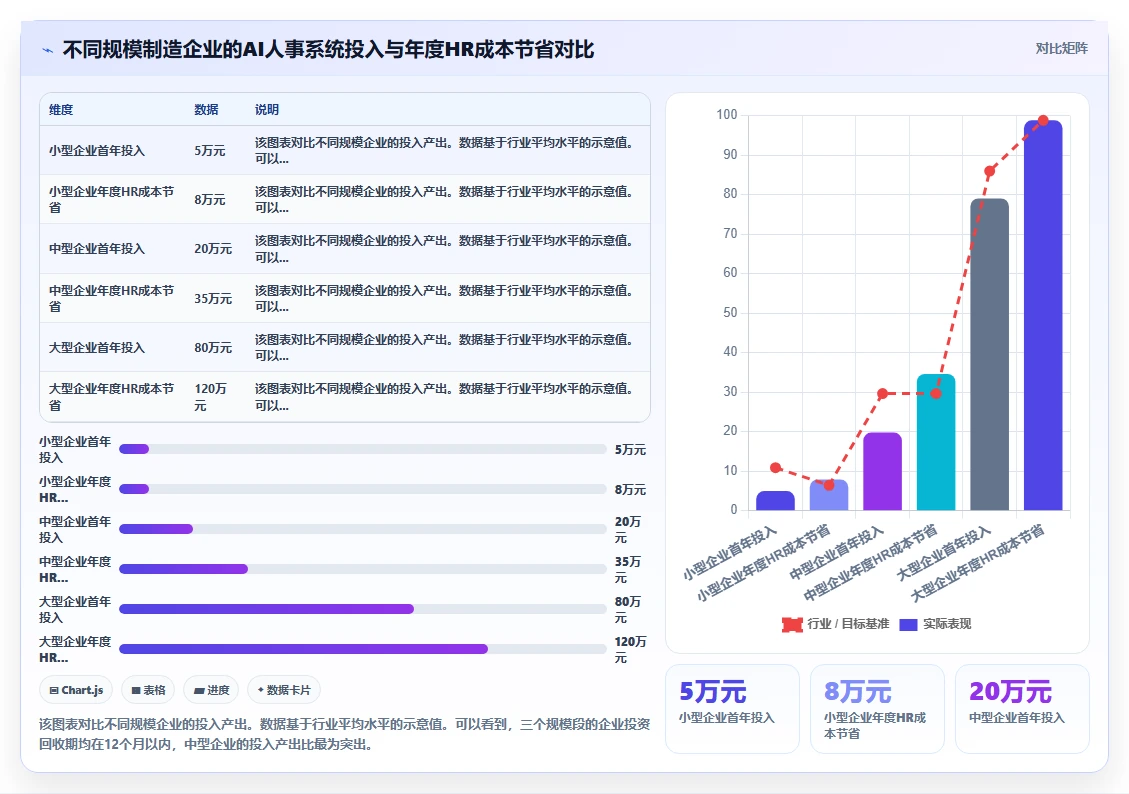1129x794 pixels.
Task: Click the gray 大型企业首年投入 chart bar
Action: coord(989,354)
